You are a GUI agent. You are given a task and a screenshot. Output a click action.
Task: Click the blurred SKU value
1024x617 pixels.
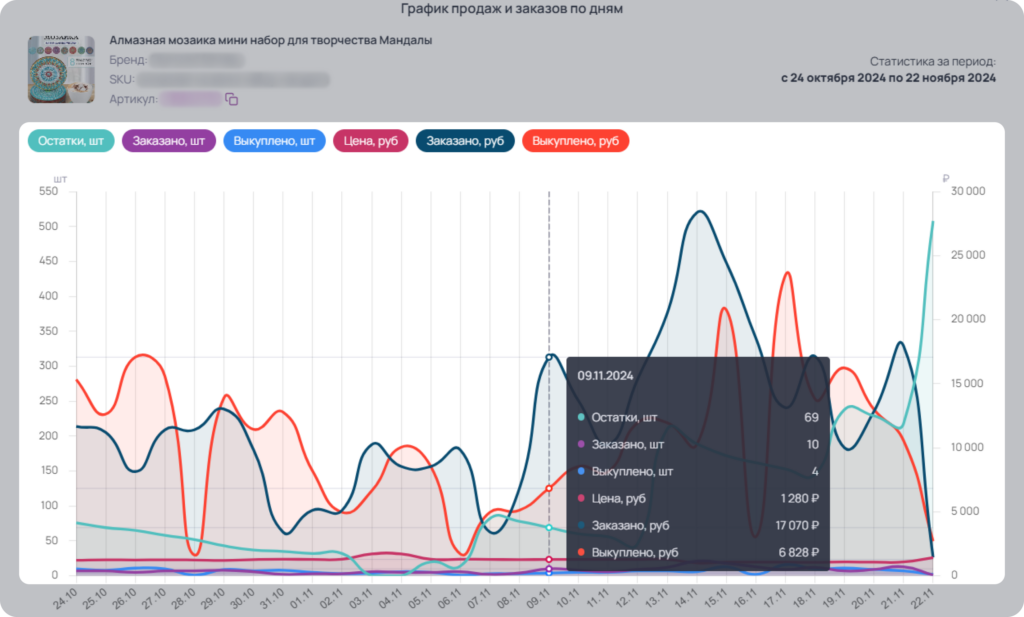[233, 80]
